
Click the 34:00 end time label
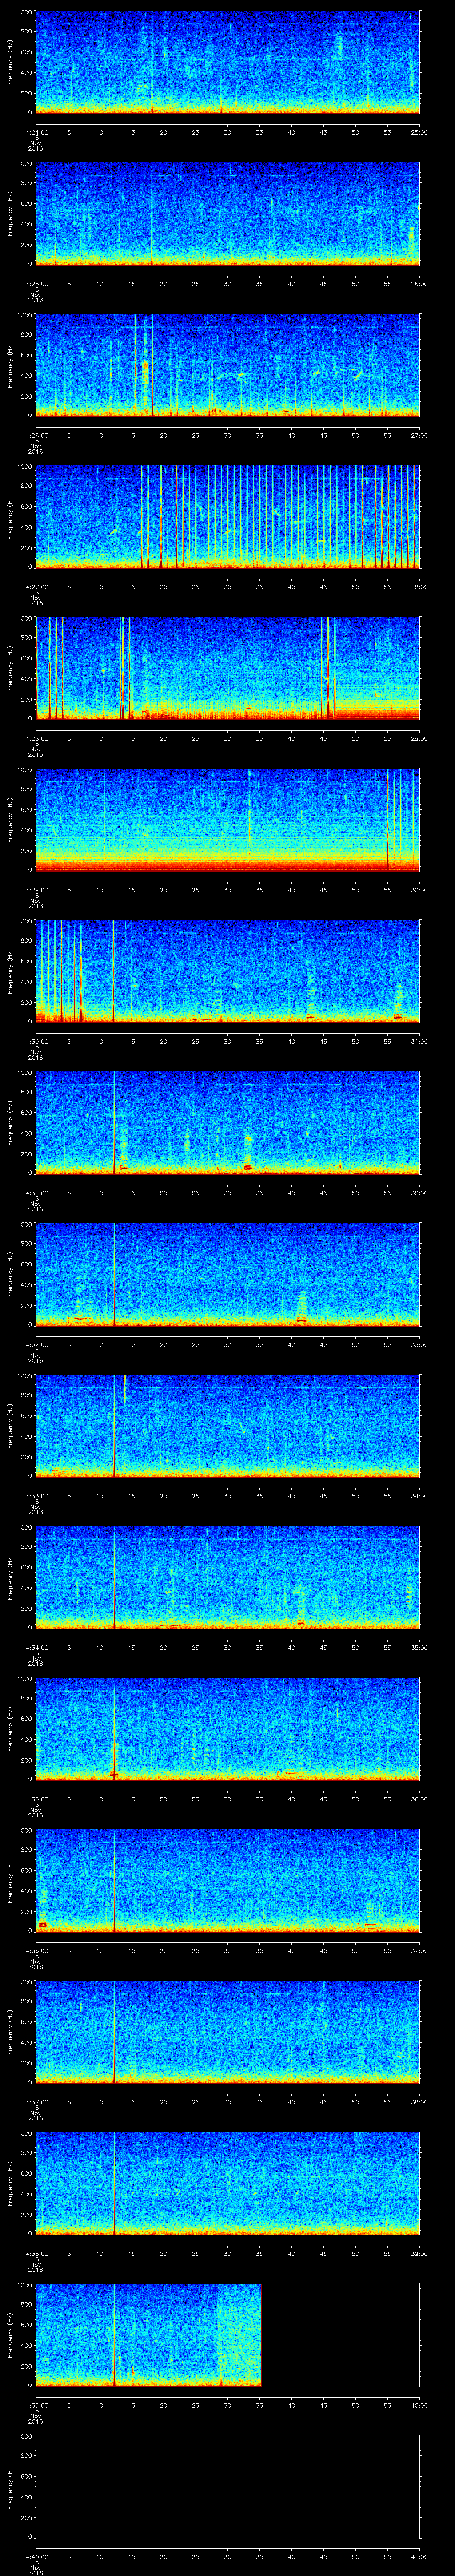coord(419,1496)
